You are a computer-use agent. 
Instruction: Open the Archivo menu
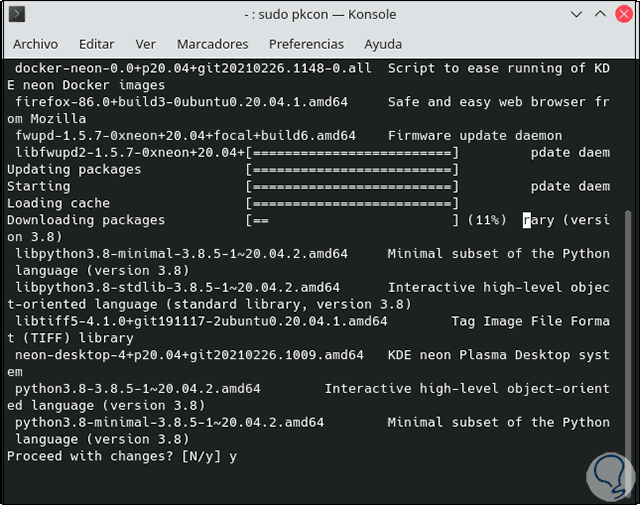click(x=35, y=44)
